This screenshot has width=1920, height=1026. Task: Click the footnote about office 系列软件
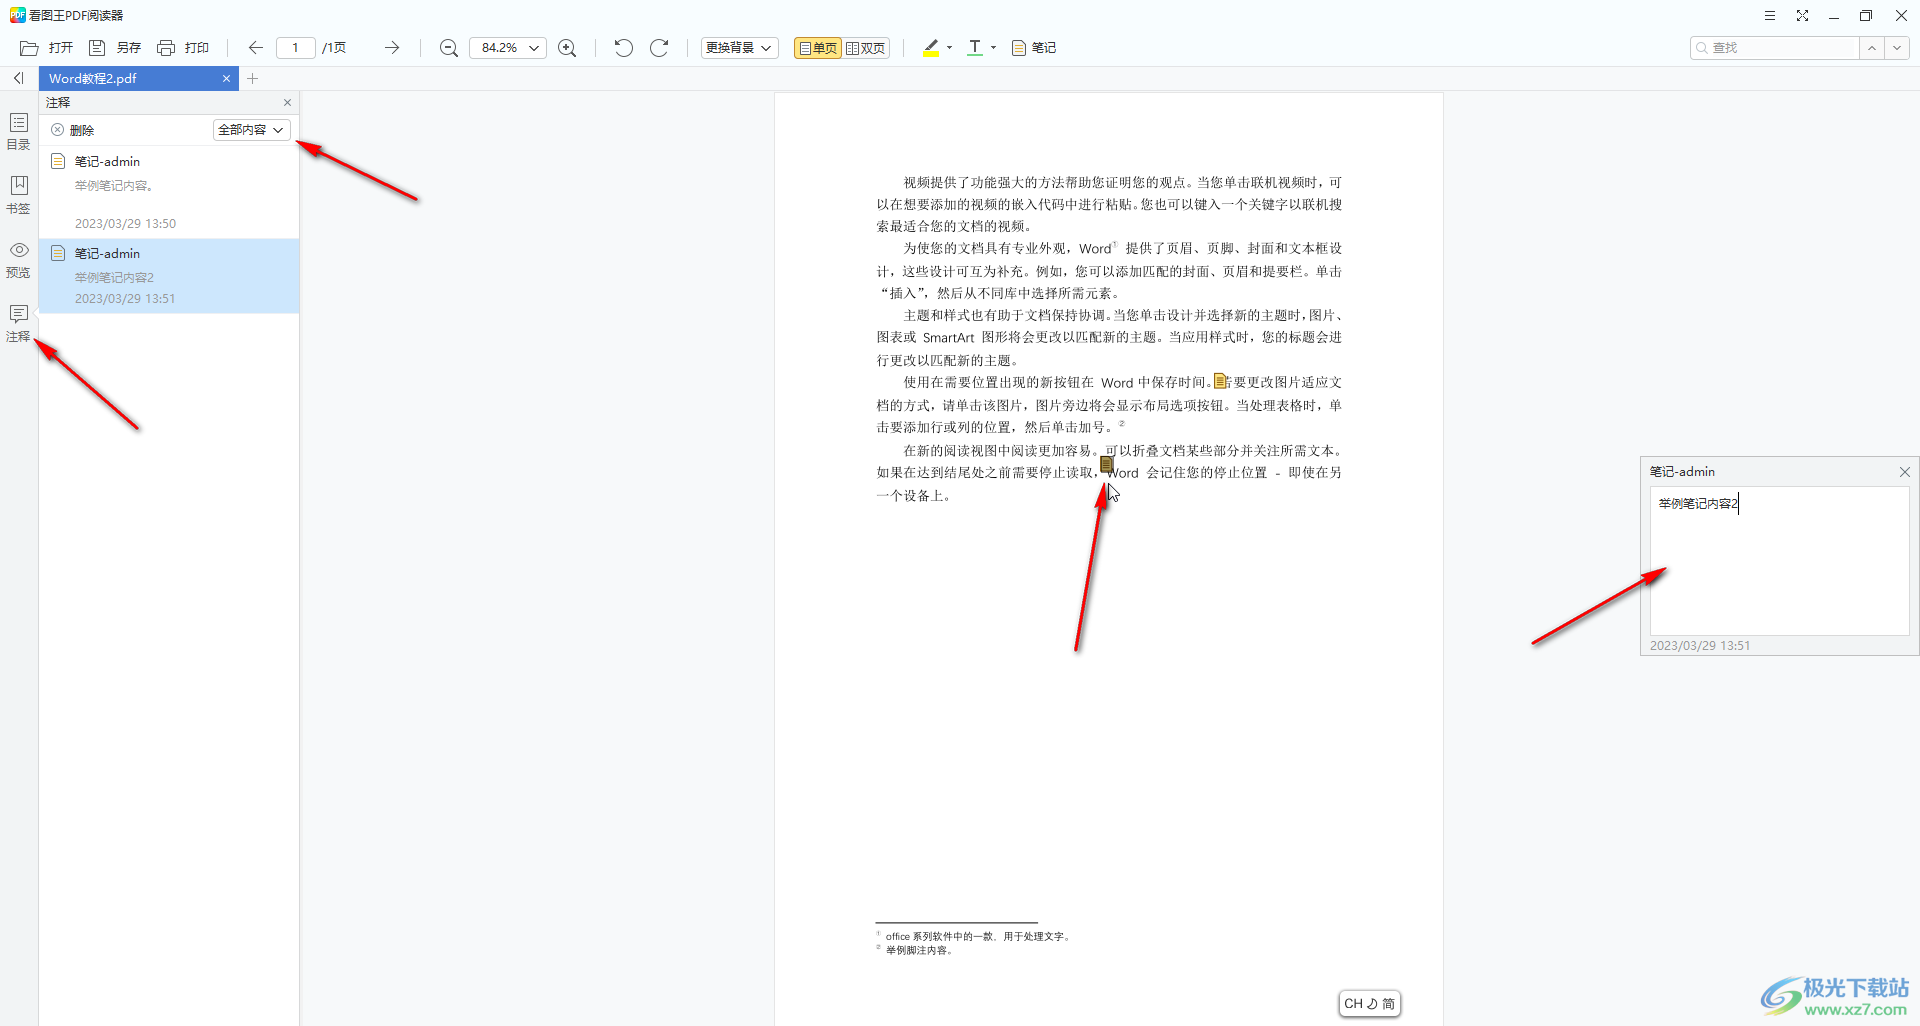(979, 936)
